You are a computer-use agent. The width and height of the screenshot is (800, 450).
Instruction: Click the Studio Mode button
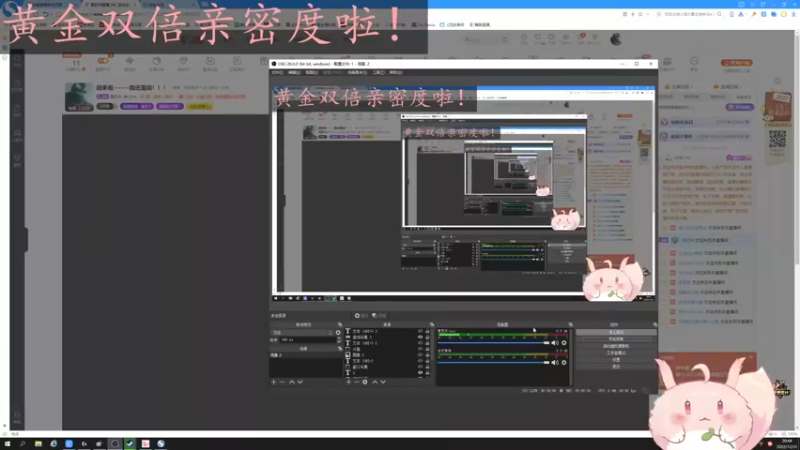coord(616,353)
